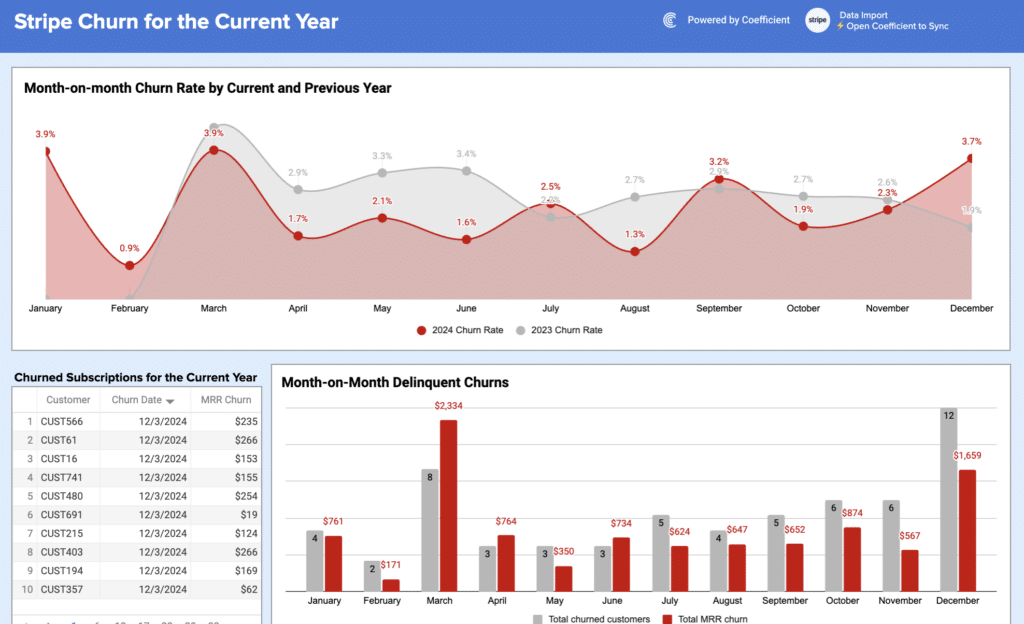
Task: Click the May 2023 3.3% gray point
Action: 382,173
